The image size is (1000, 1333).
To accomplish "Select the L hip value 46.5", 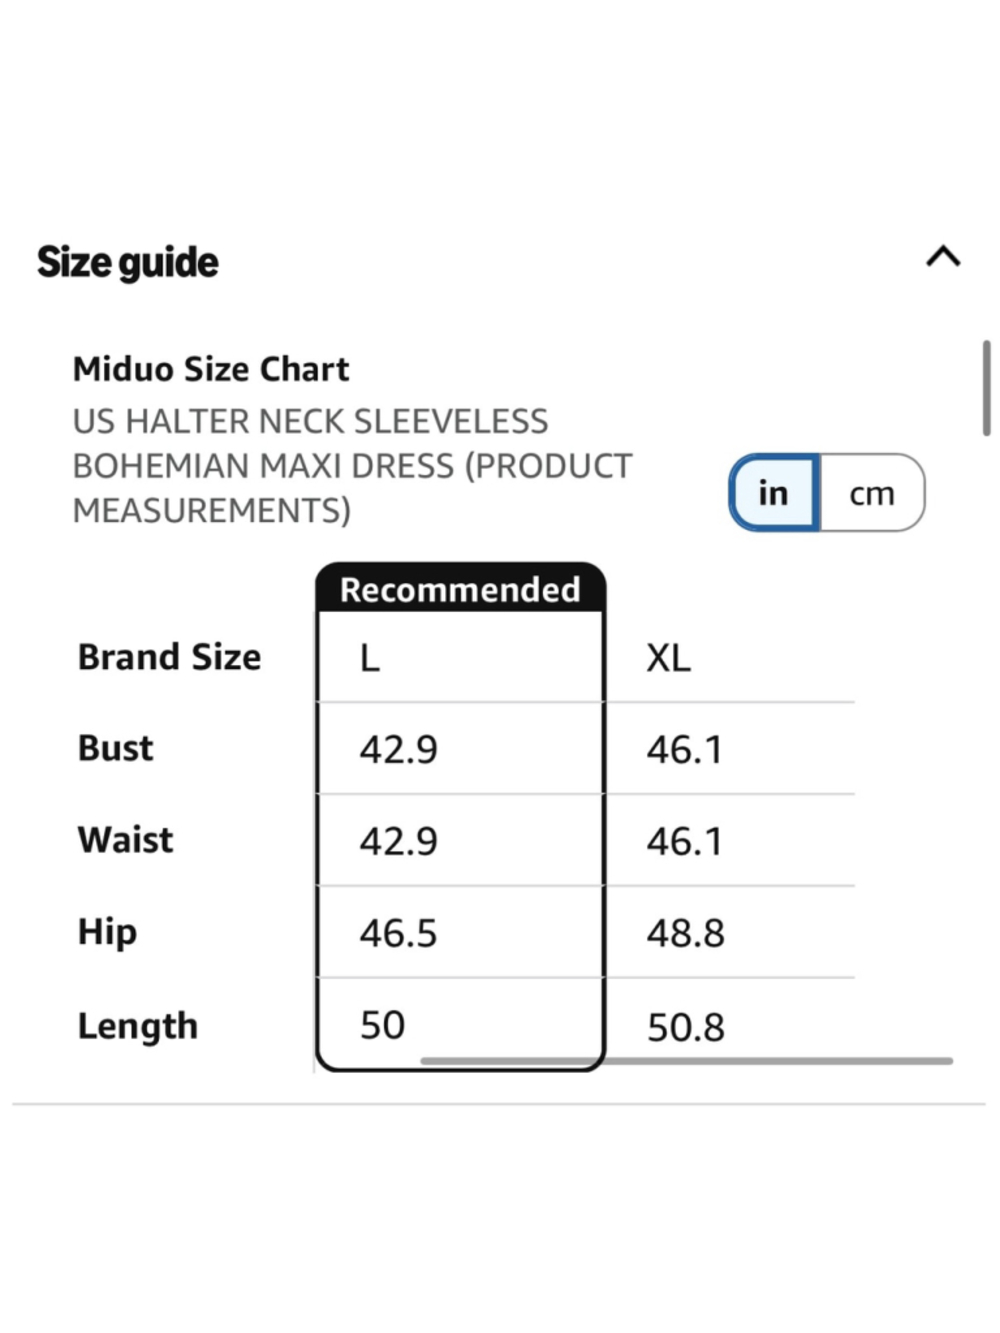I will tap(399, 933).
